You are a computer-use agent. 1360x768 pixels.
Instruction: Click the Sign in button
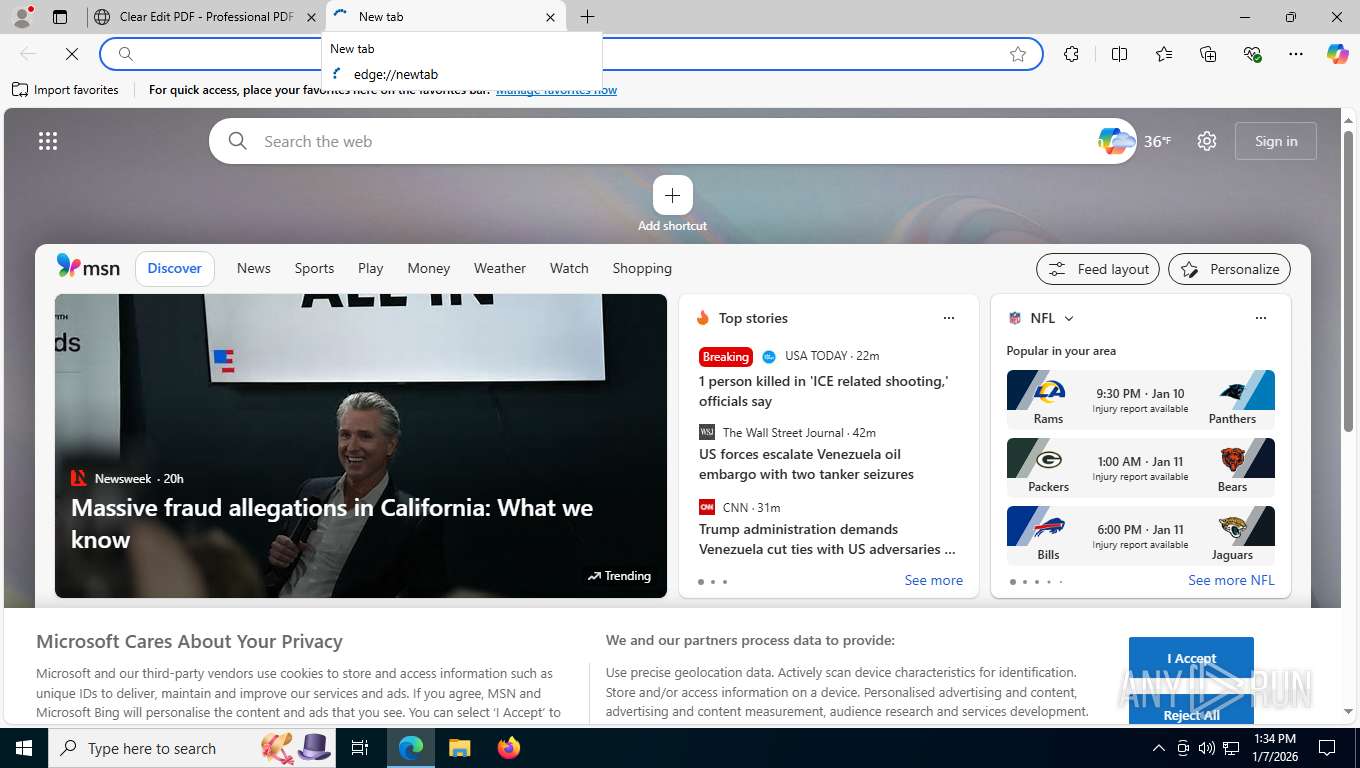pos(1276,141)
